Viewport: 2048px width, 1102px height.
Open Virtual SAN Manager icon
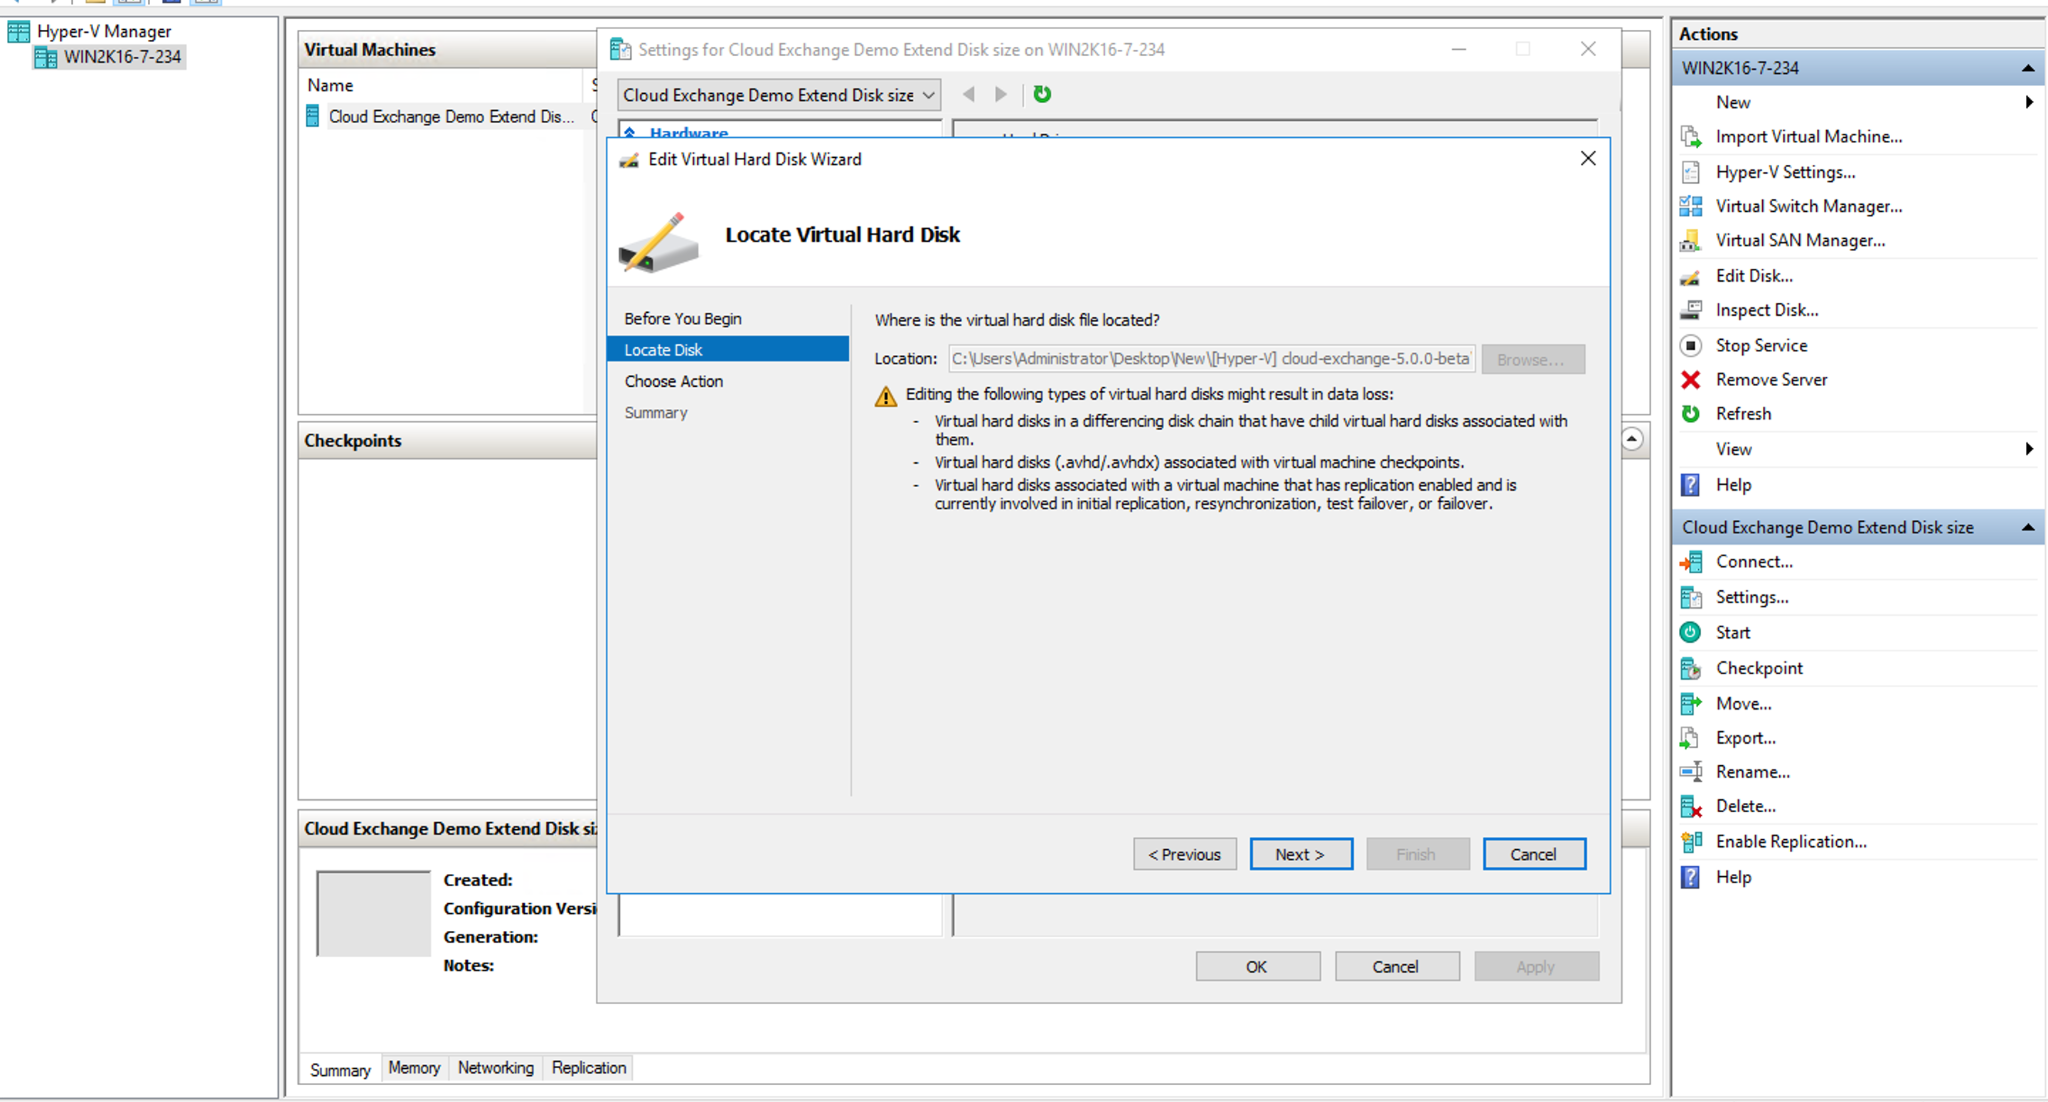click(1691, 240)
